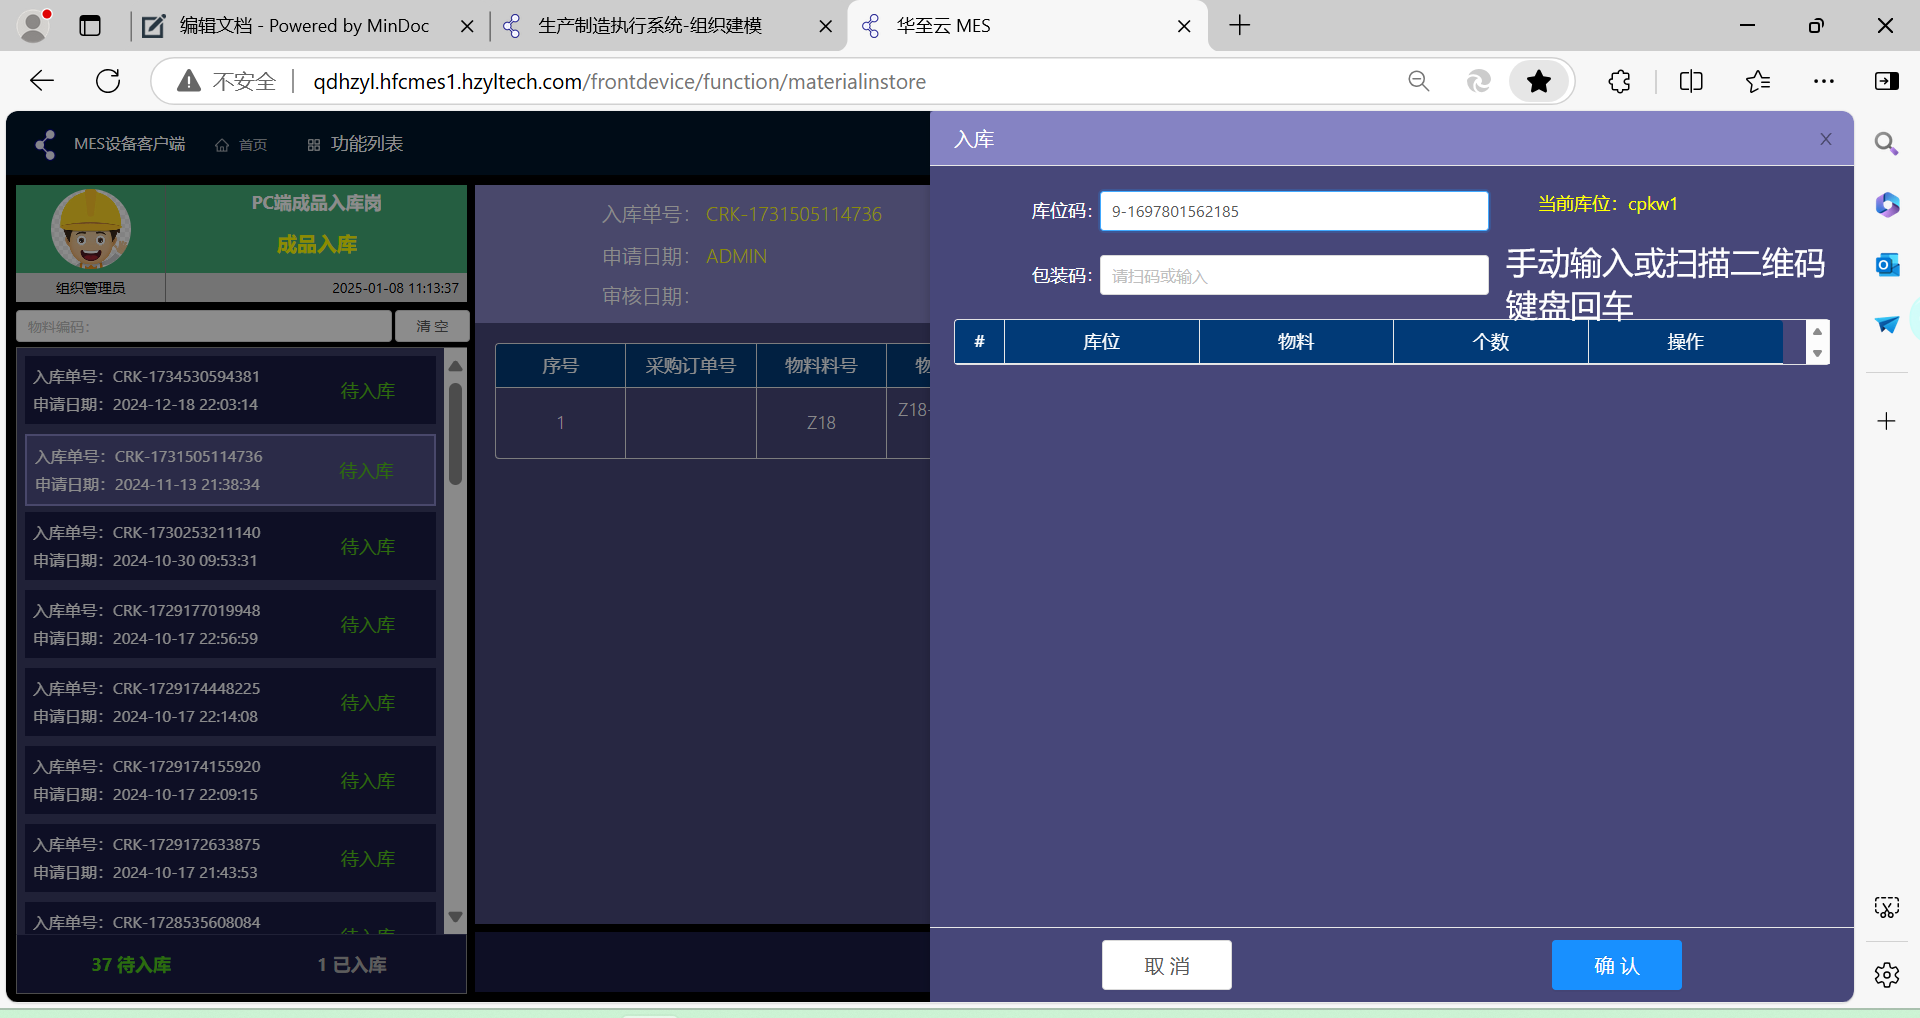Switch to 生产制造执行系统-组织建模 tab

coord(650,26)
